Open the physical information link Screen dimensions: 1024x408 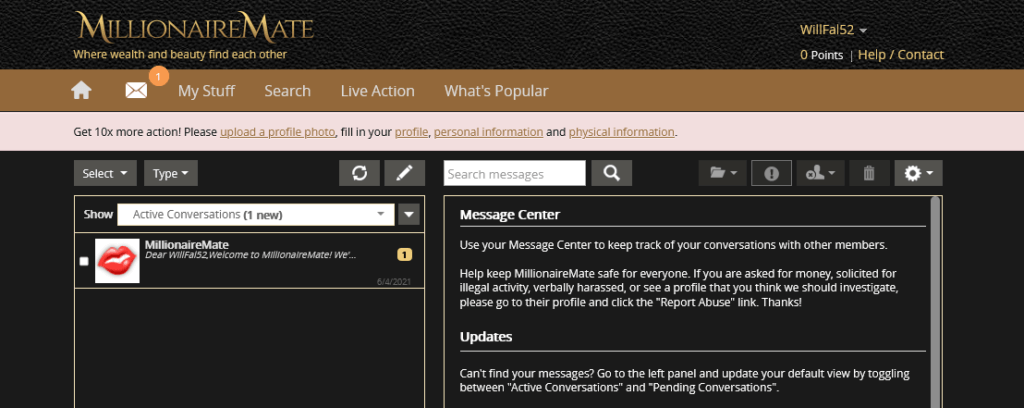(621, 132)
